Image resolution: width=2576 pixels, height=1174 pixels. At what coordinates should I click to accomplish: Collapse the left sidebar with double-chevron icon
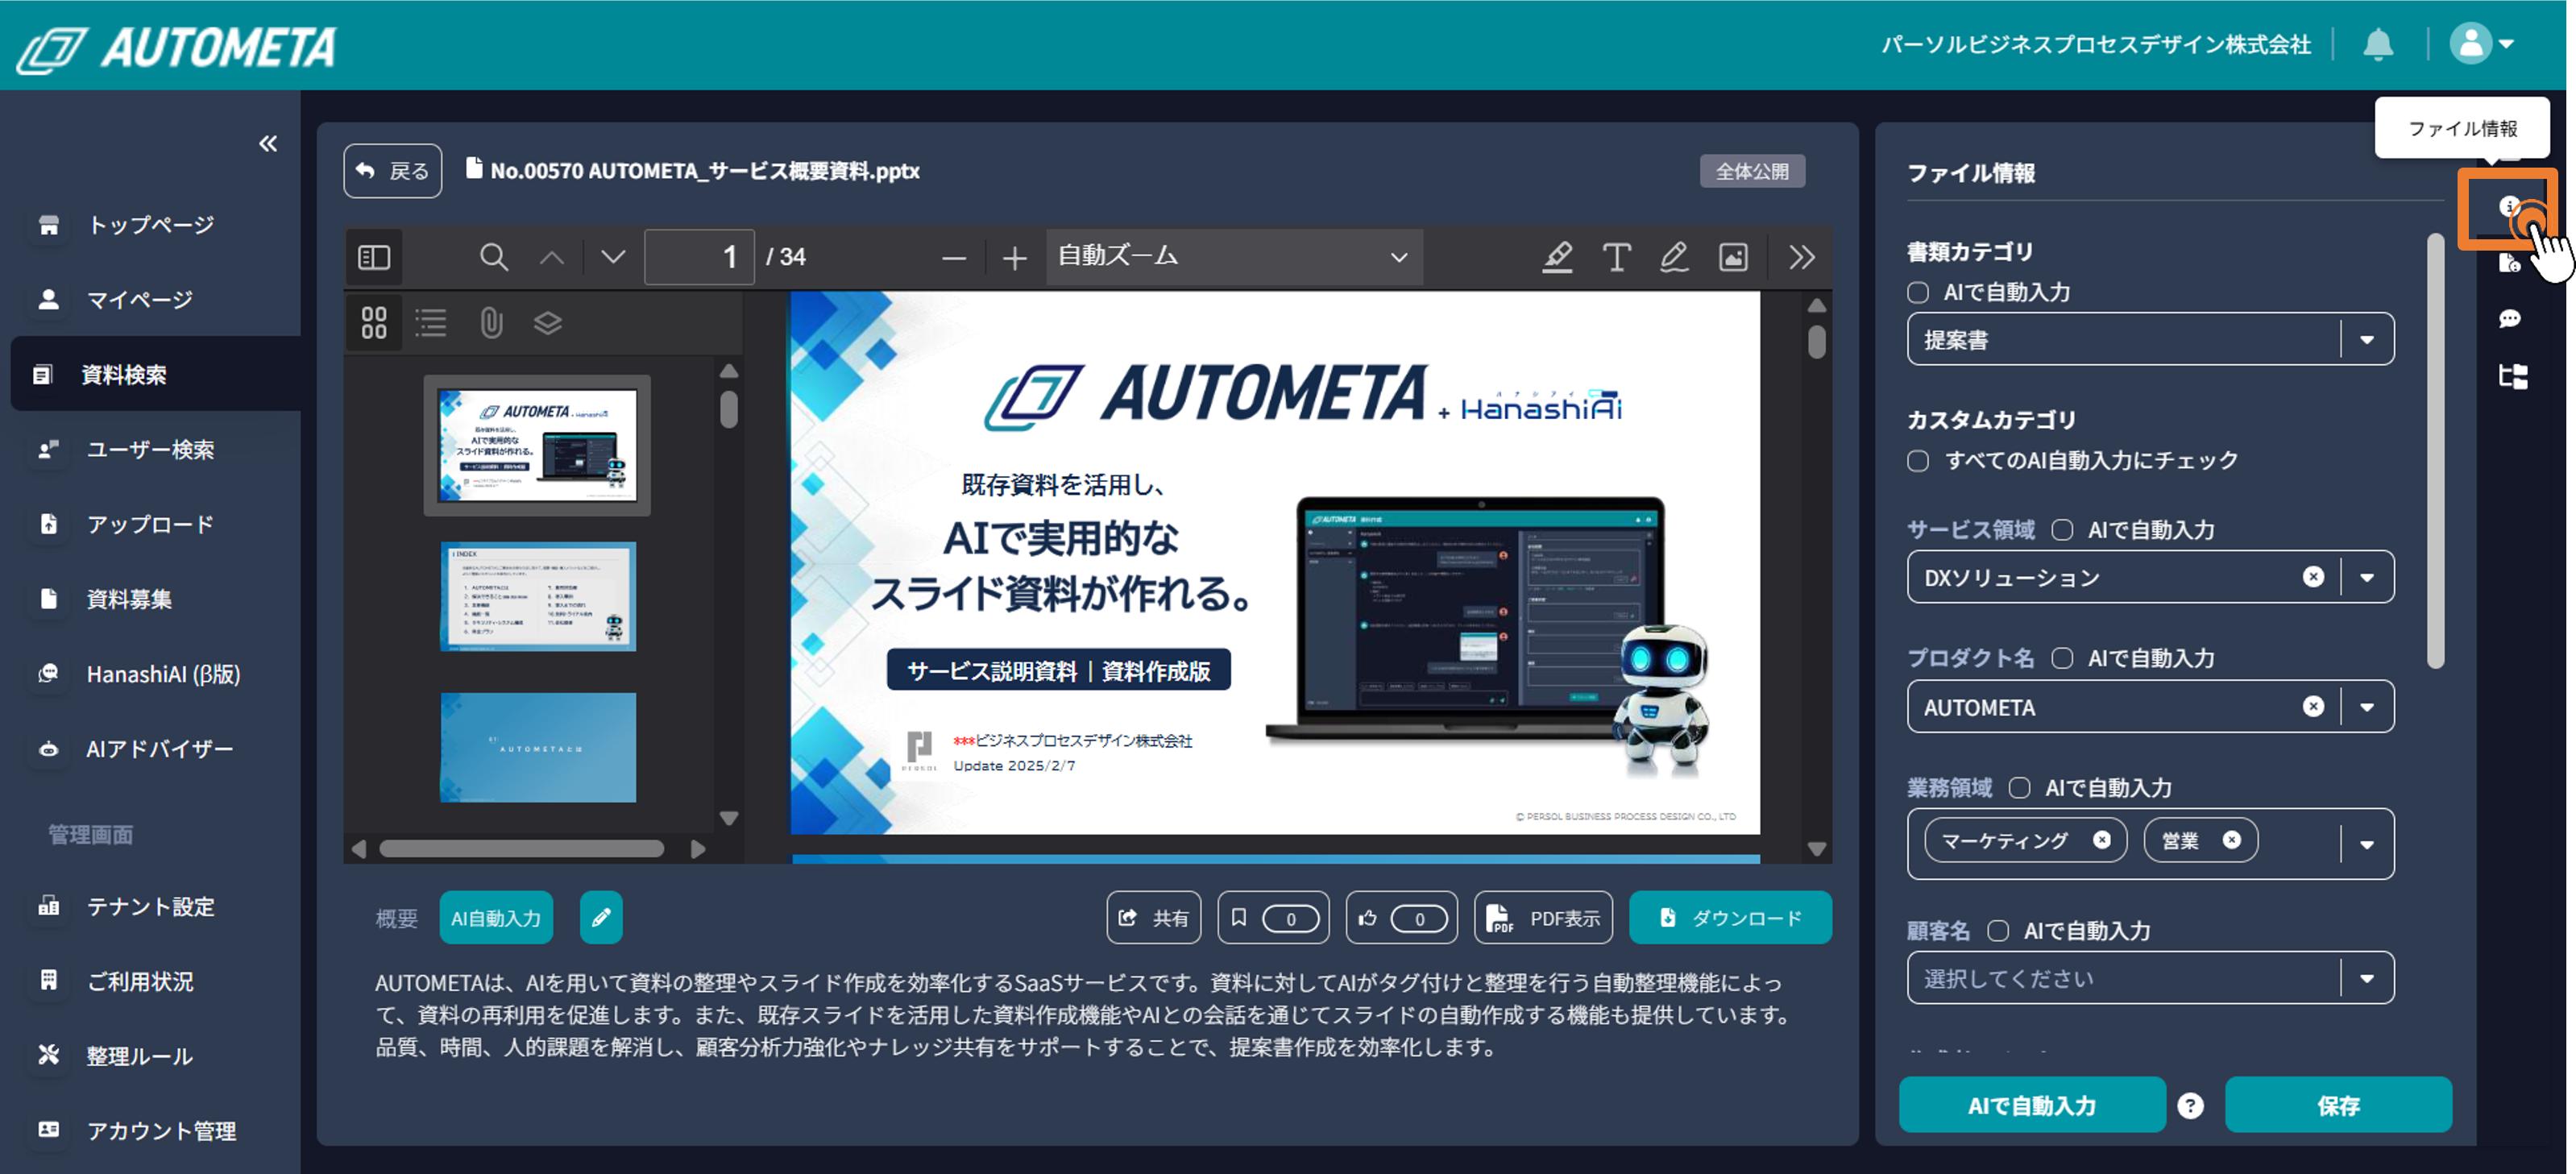pos(267,144)
